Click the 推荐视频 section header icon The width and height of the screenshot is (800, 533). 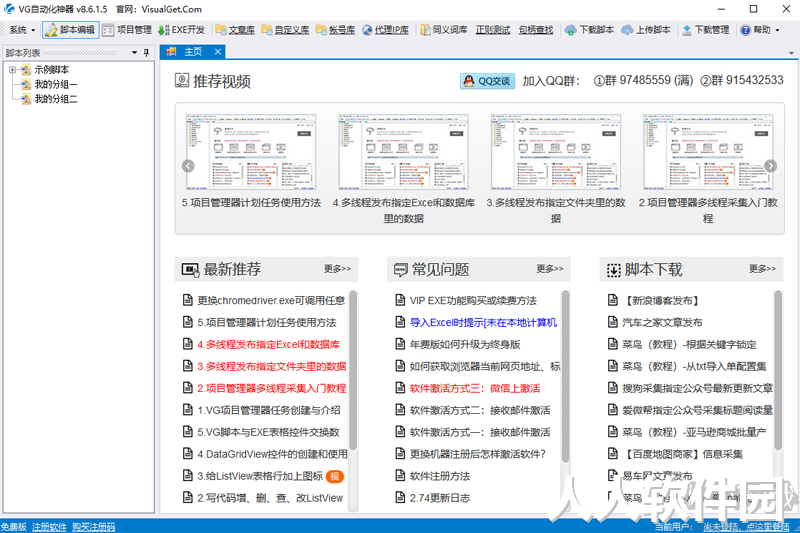tap(182, 80)
